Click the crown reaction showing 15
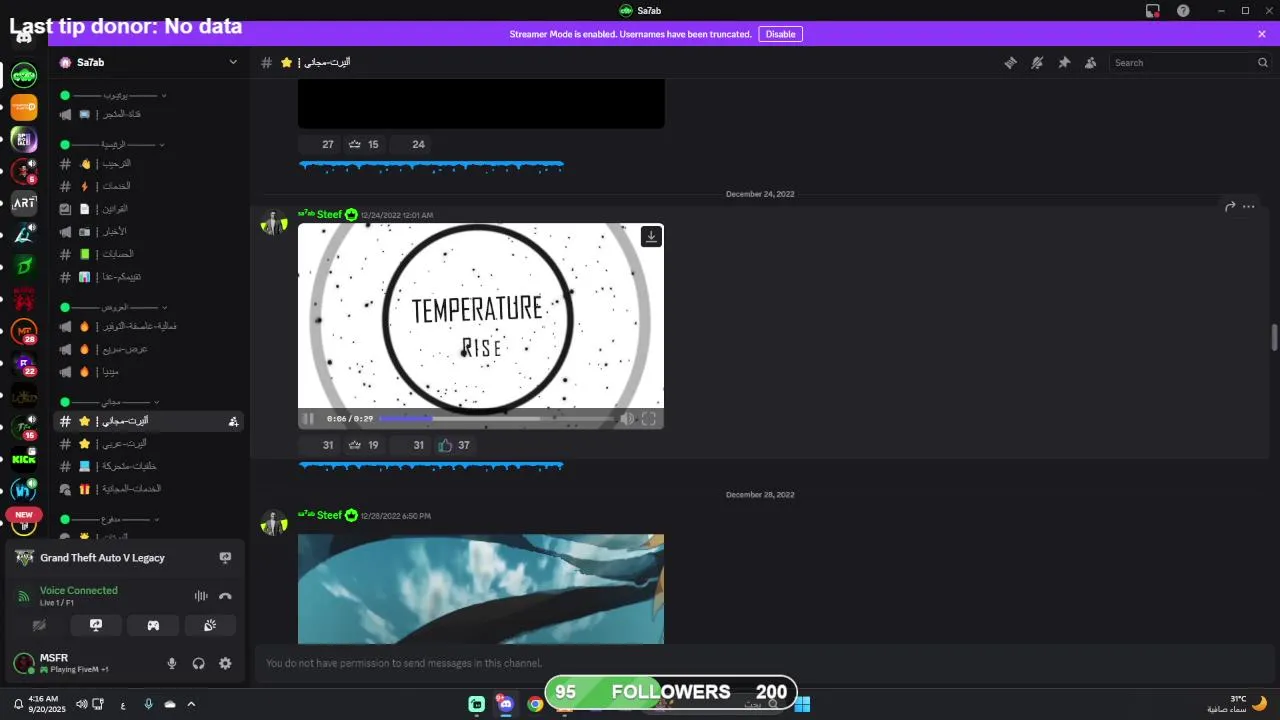Image resolution: width=1280 pixels, height=720 pixels. [363, 144]
